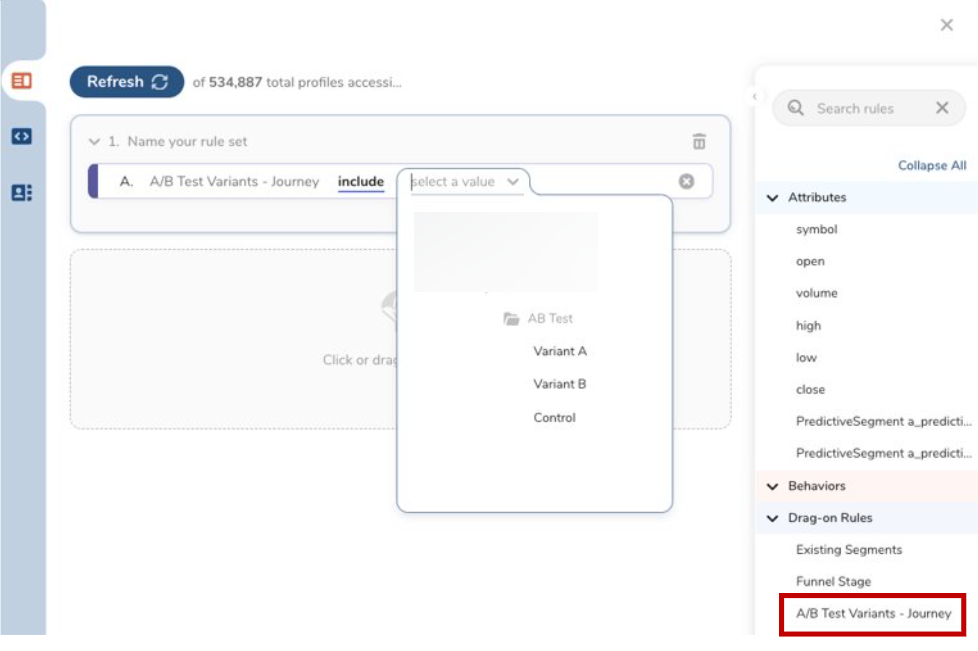Click the Refresh button
This screenshot has height=651, width=978.
click(127, 82)
